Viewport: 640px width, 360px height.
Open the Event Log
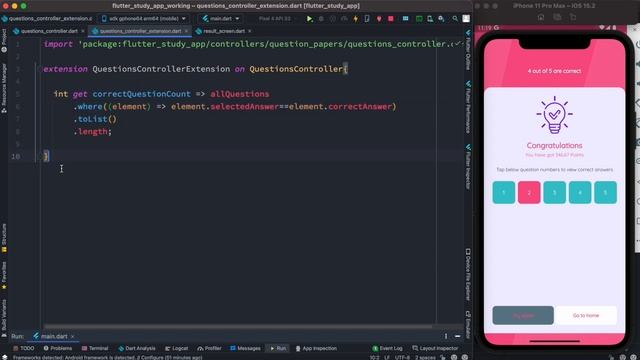(387, 348)
